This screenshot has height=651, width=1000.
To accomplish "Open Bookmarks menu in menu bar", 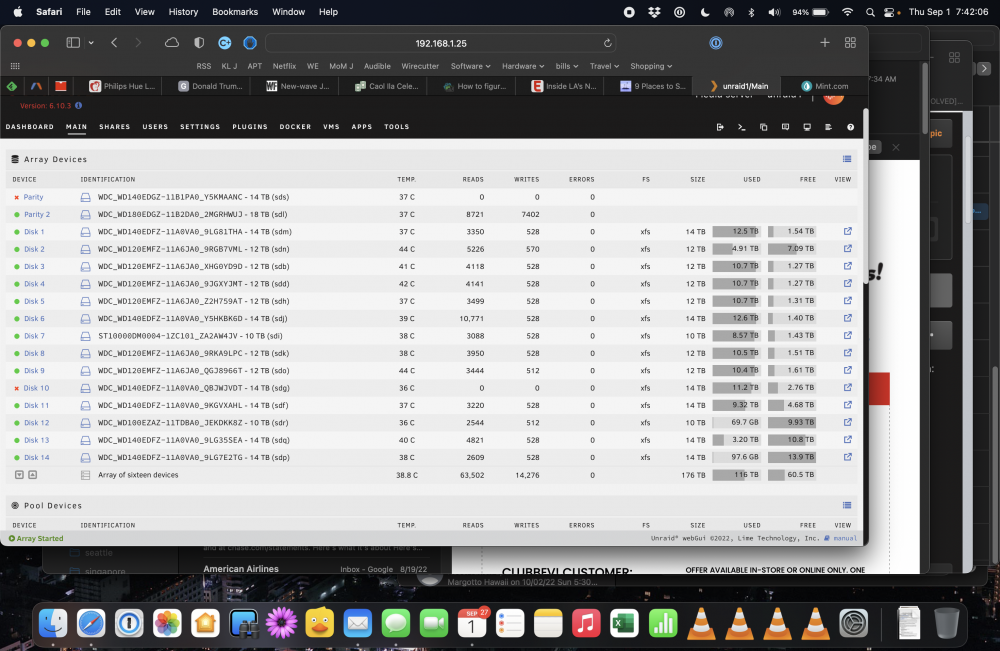I will (235, 11).
